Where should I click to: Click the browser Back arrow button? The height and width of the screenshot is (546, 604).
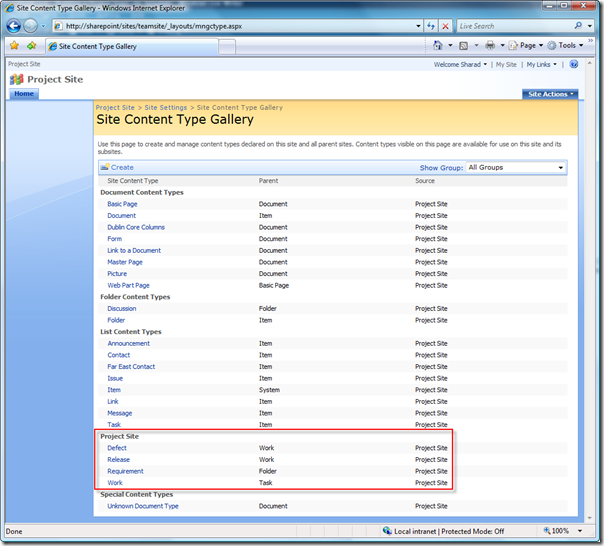click(14, 26)
